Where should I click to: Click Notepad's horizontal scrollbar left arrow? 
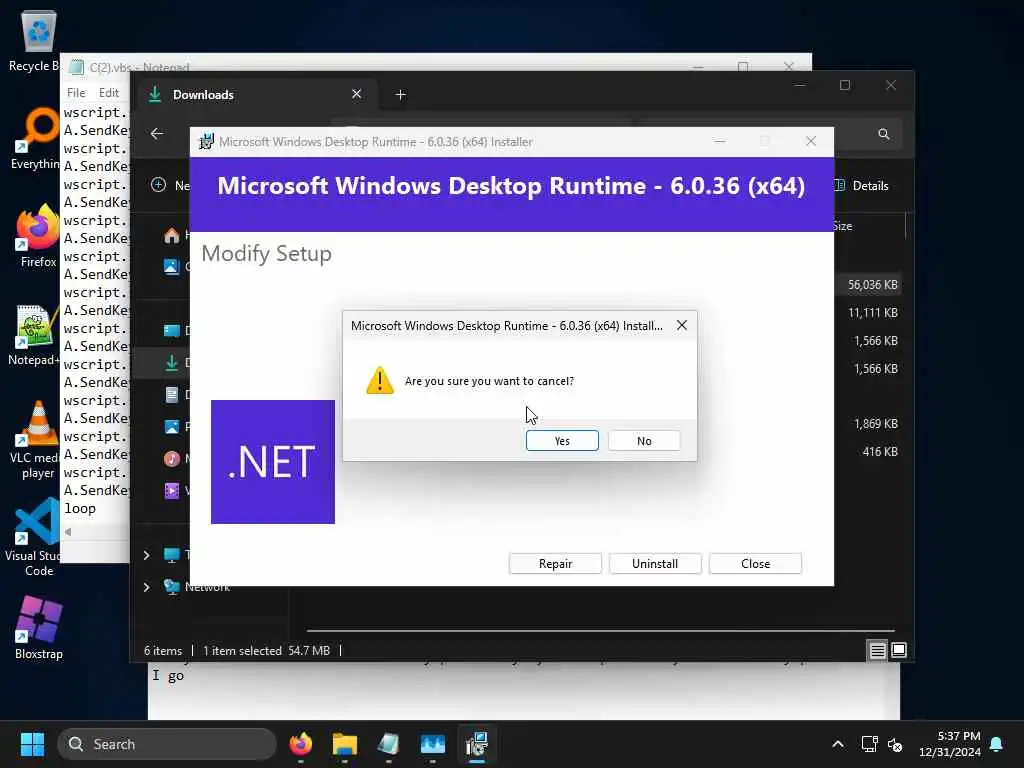click(68, 532)
